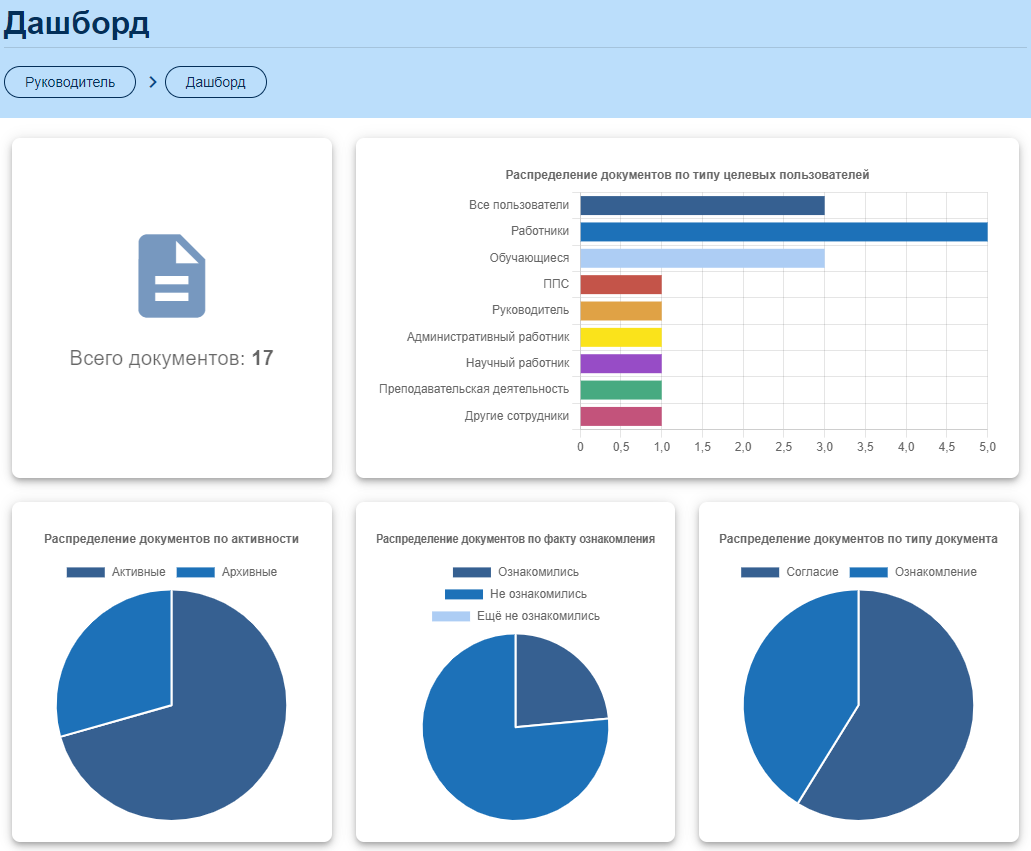Open the Руководитель breadcrumb

[70, 82]
